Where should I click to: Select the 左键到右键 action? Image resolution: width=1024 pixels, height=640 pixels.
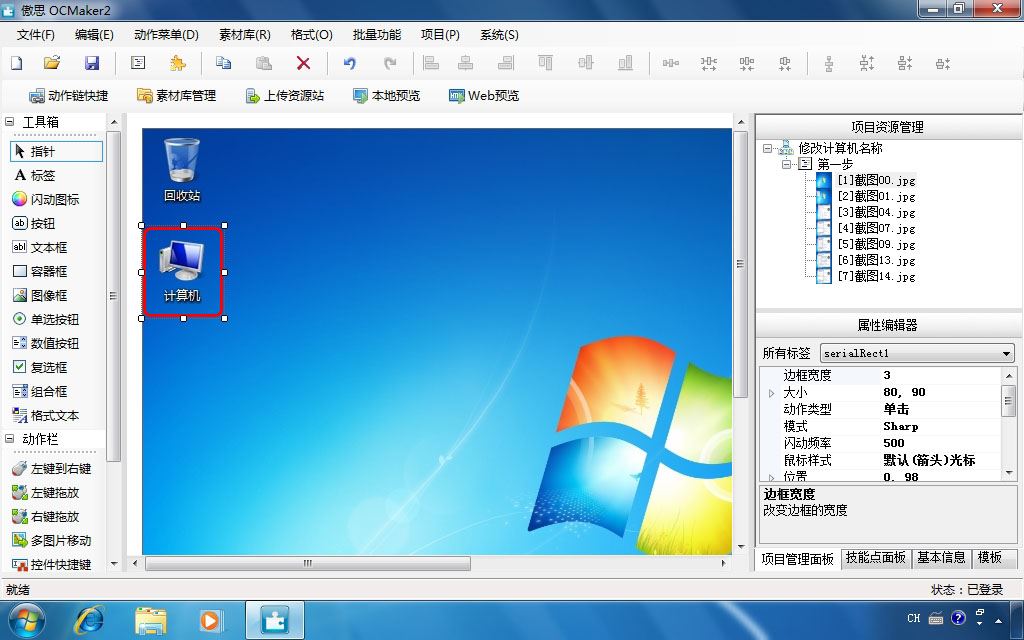pyautogui.click(x=52, y=468)
